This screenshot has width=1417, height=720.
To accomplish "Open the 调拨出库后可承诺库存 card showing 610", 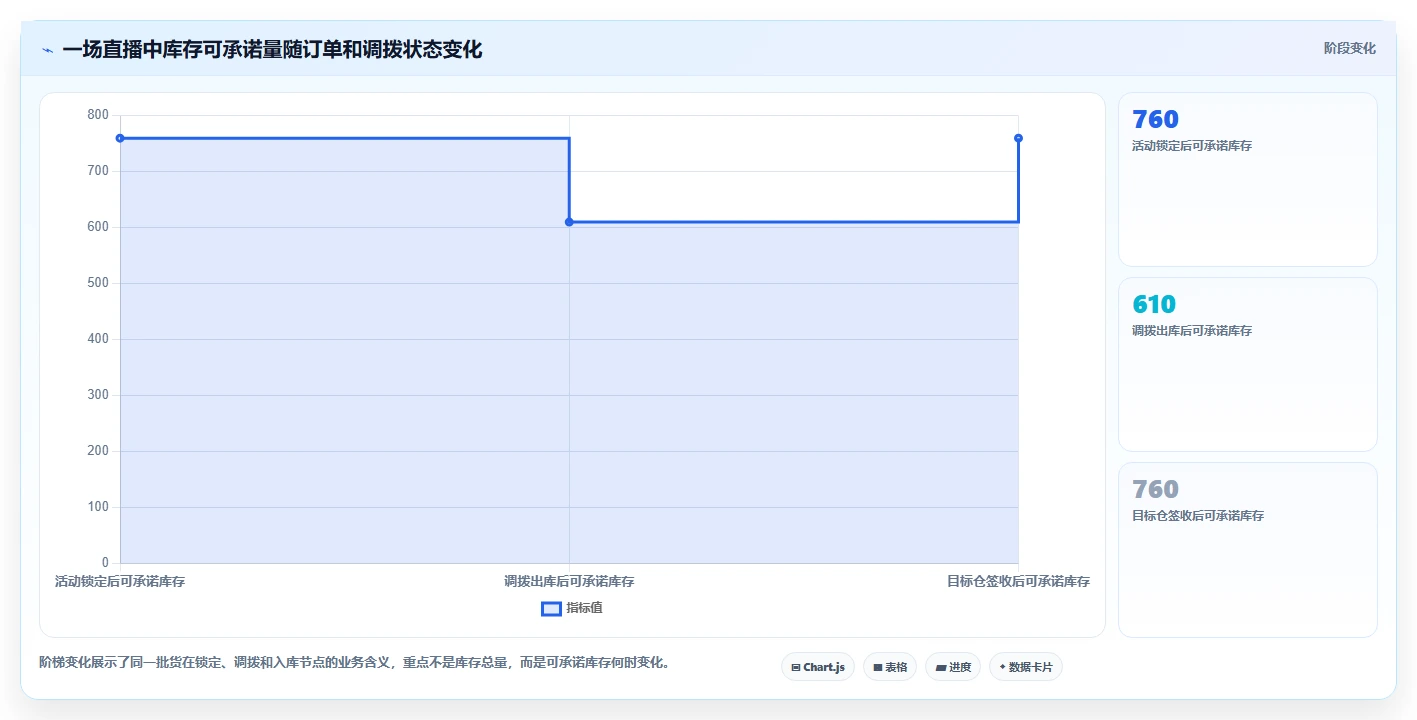I will [x=1247, y=364].
